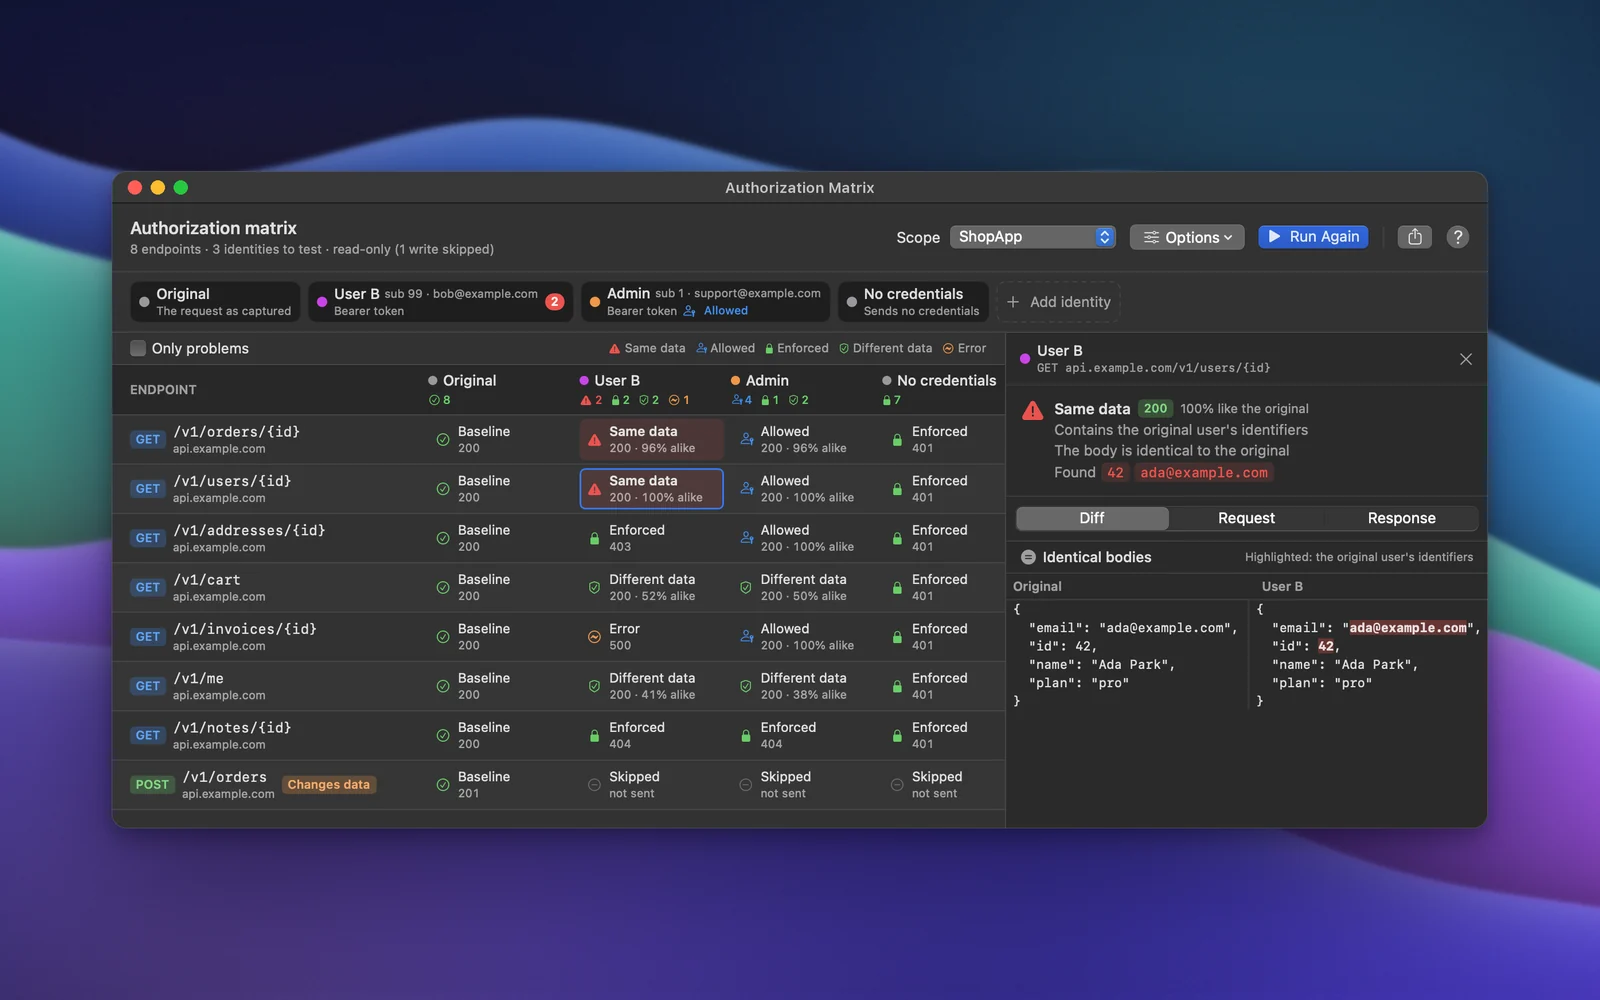Select the Original identity card

pyautogui.click(x=215, y=302)
